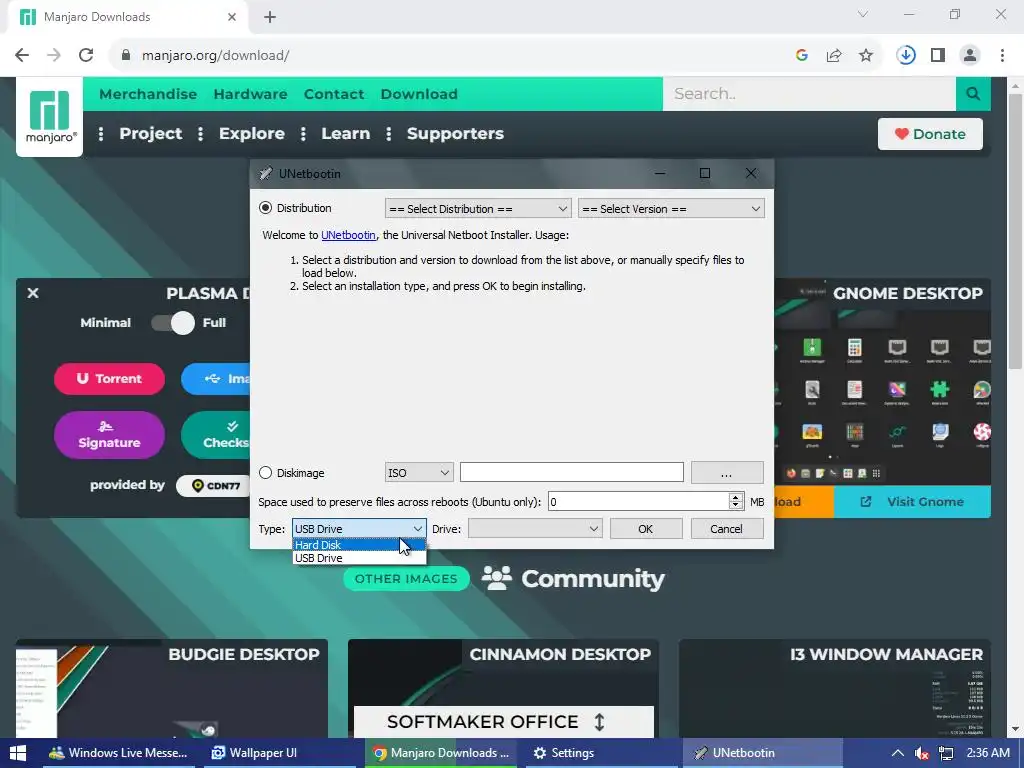Increase persistence space with up stepper arrow
1024x768 pixels.
(x=736, y=497)
